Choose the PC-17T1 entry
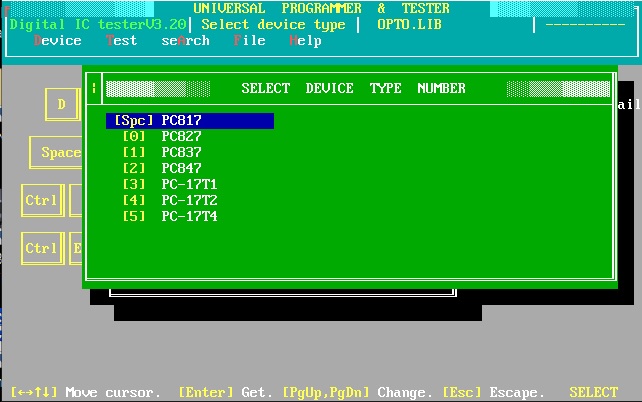The height and width of the screenshot is (402, 642). (x=170, y=184)
